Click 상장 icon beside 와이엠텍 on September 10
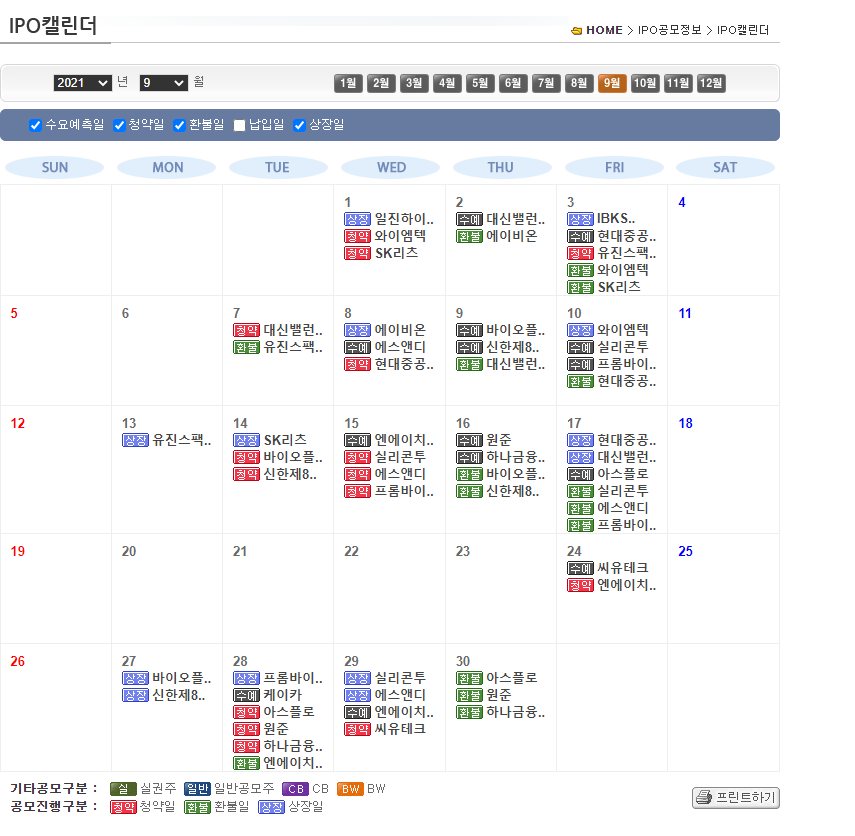The image size is (855, 836). [580, 330]
